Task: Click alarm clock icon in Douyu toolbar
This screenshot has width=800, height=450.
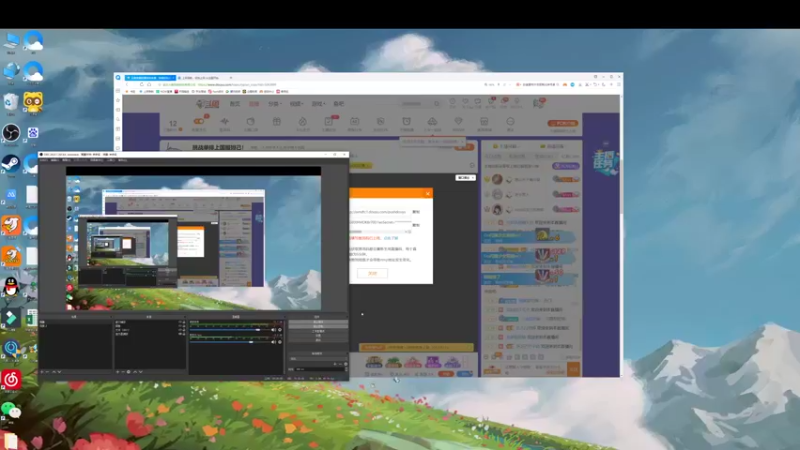Action: click(406, 121)
